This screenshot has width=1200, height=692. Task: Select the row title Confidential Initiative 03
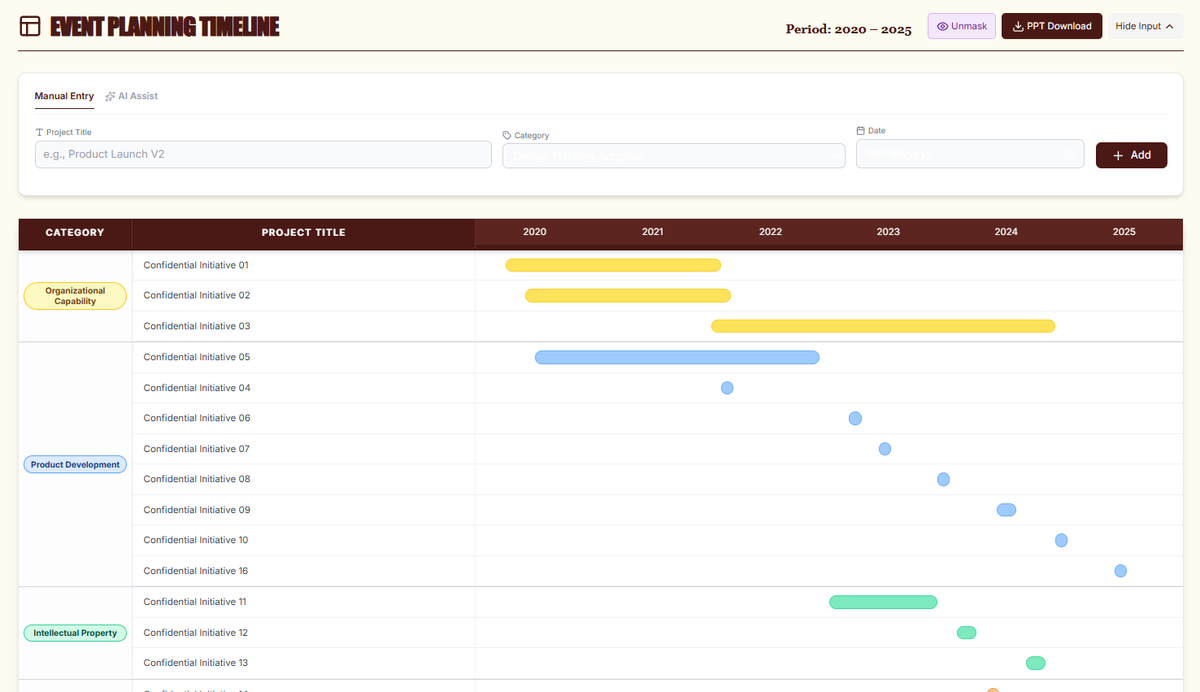(x=197, y=326)
